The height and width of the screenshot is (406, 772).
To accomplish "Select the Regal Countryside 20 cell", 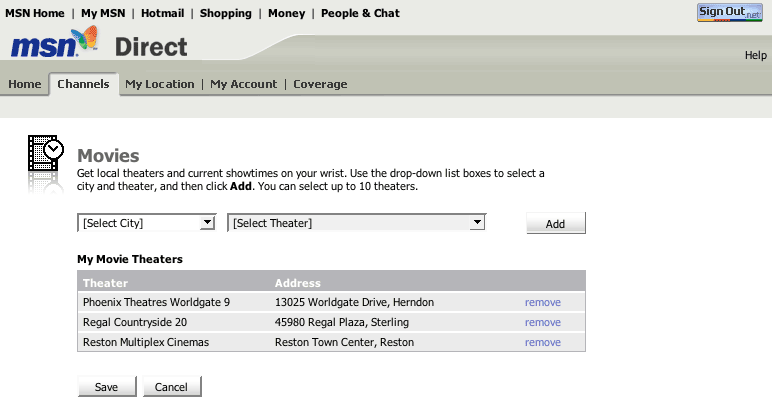I will (135, 322).
